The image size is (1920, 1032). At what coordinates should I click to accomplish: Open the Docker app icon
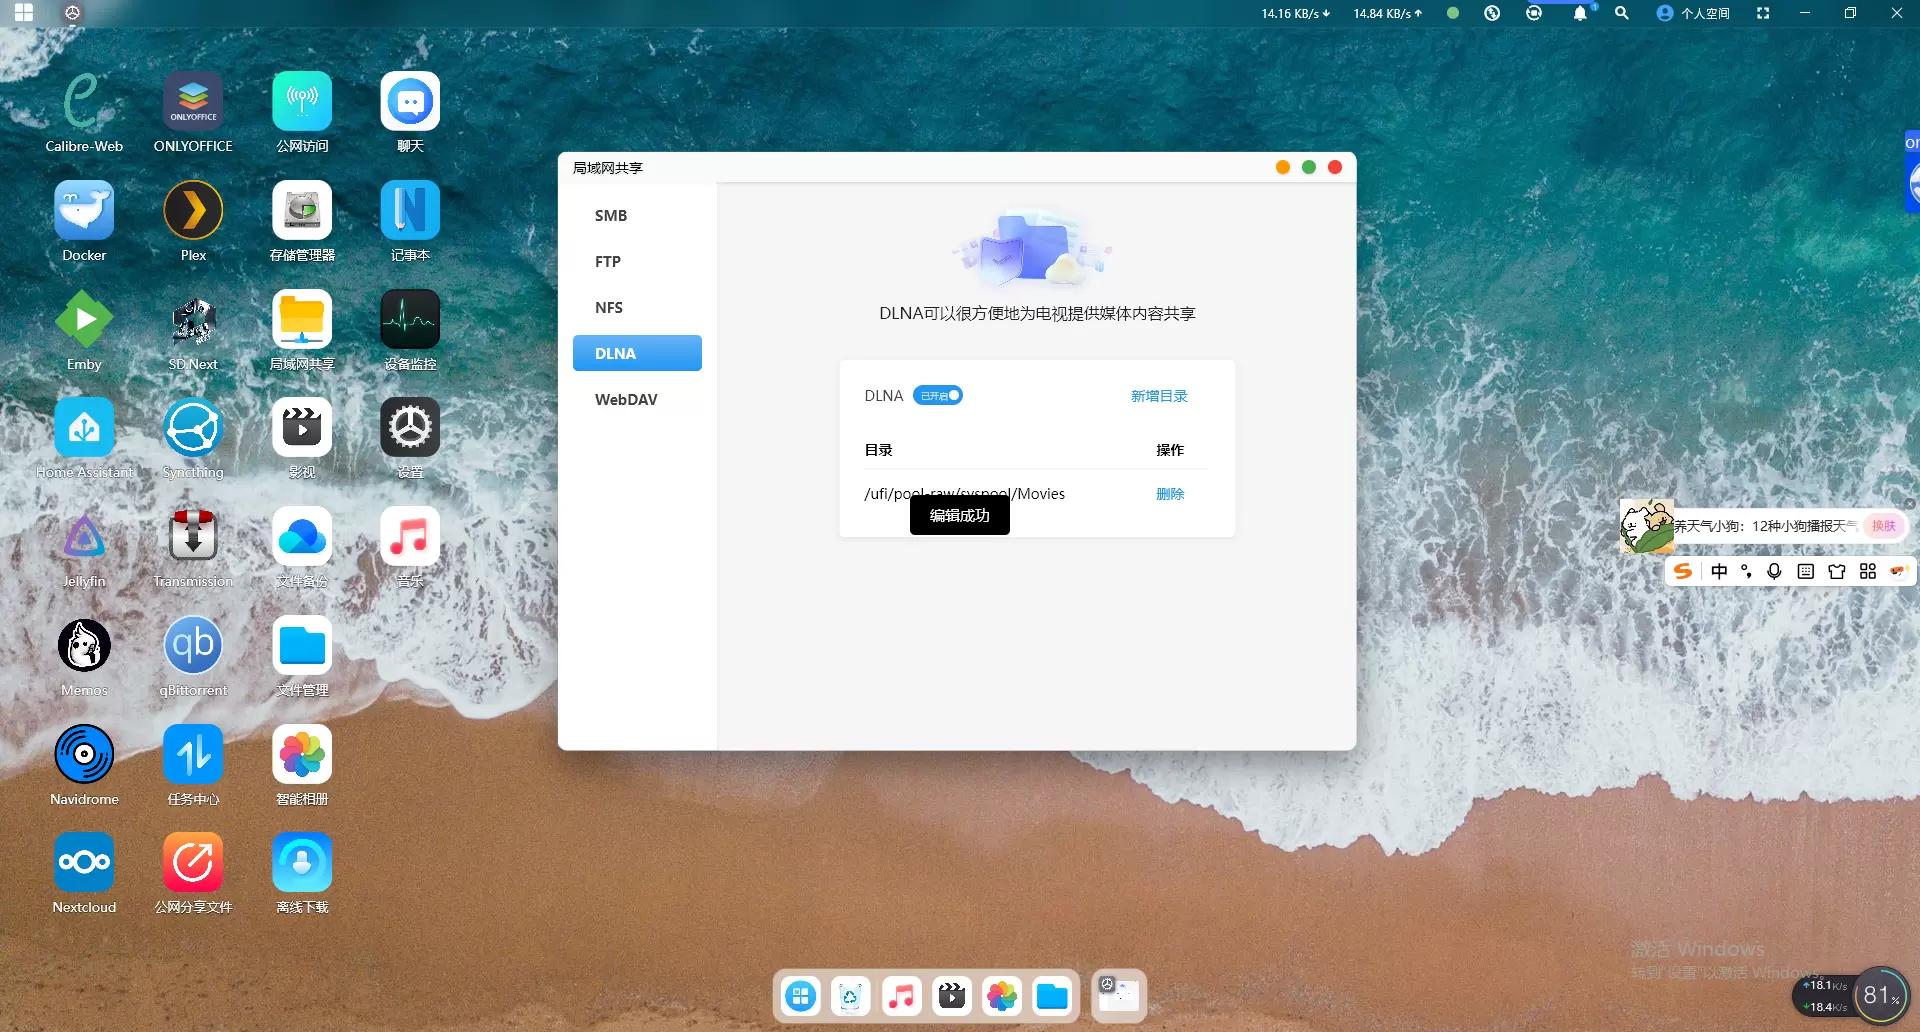click(84, 211)
